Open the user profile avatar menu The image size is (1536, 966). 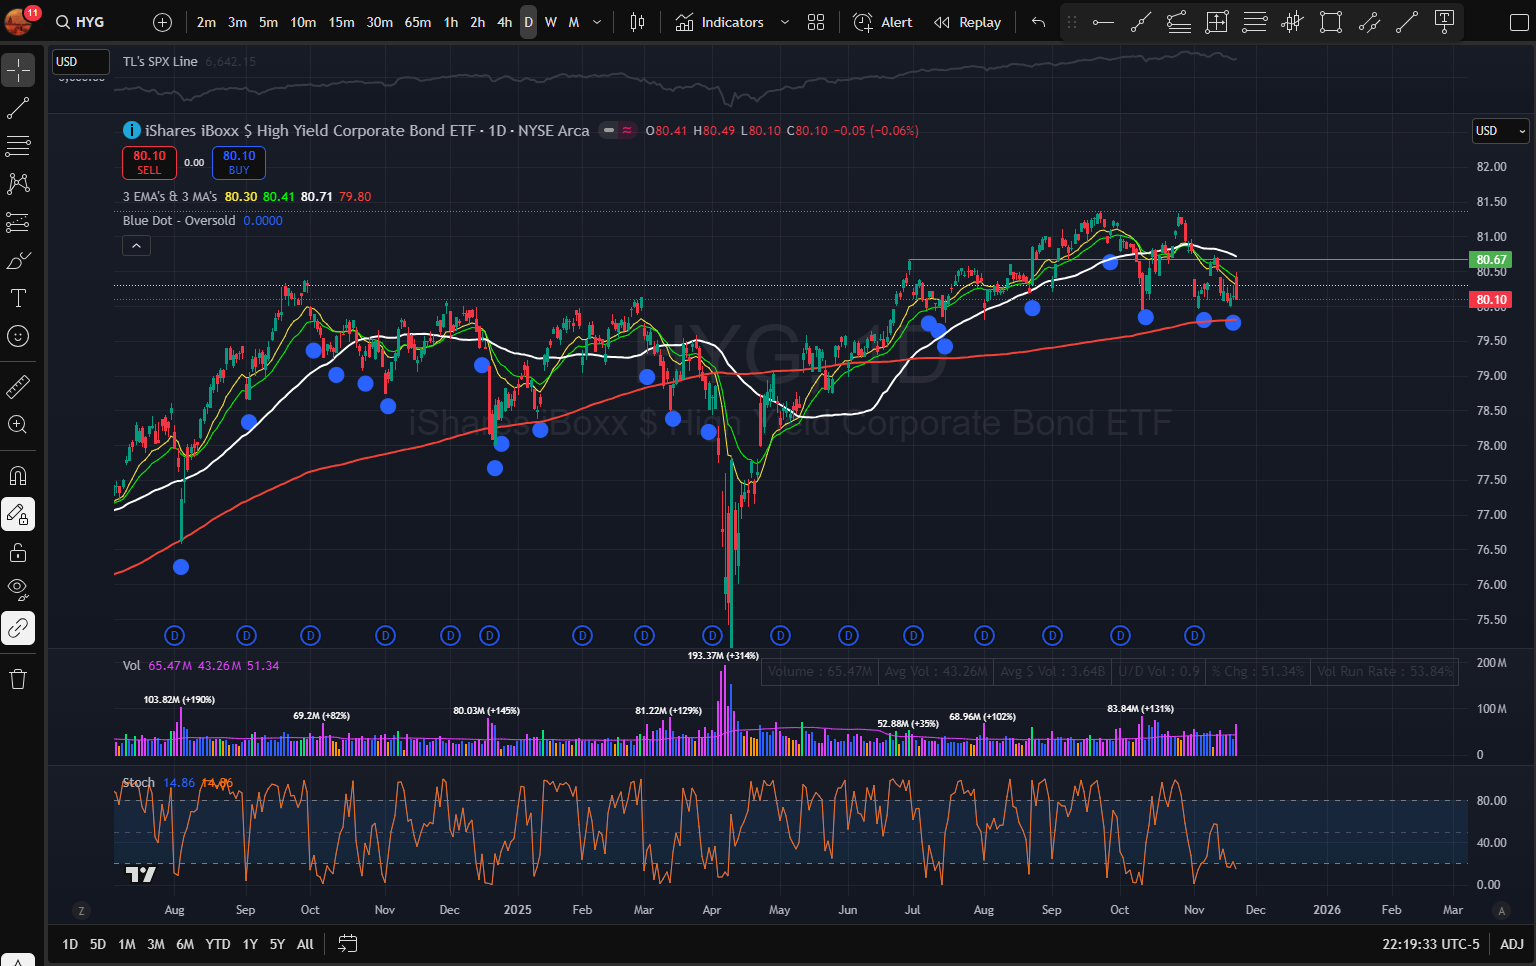point(20,20)
